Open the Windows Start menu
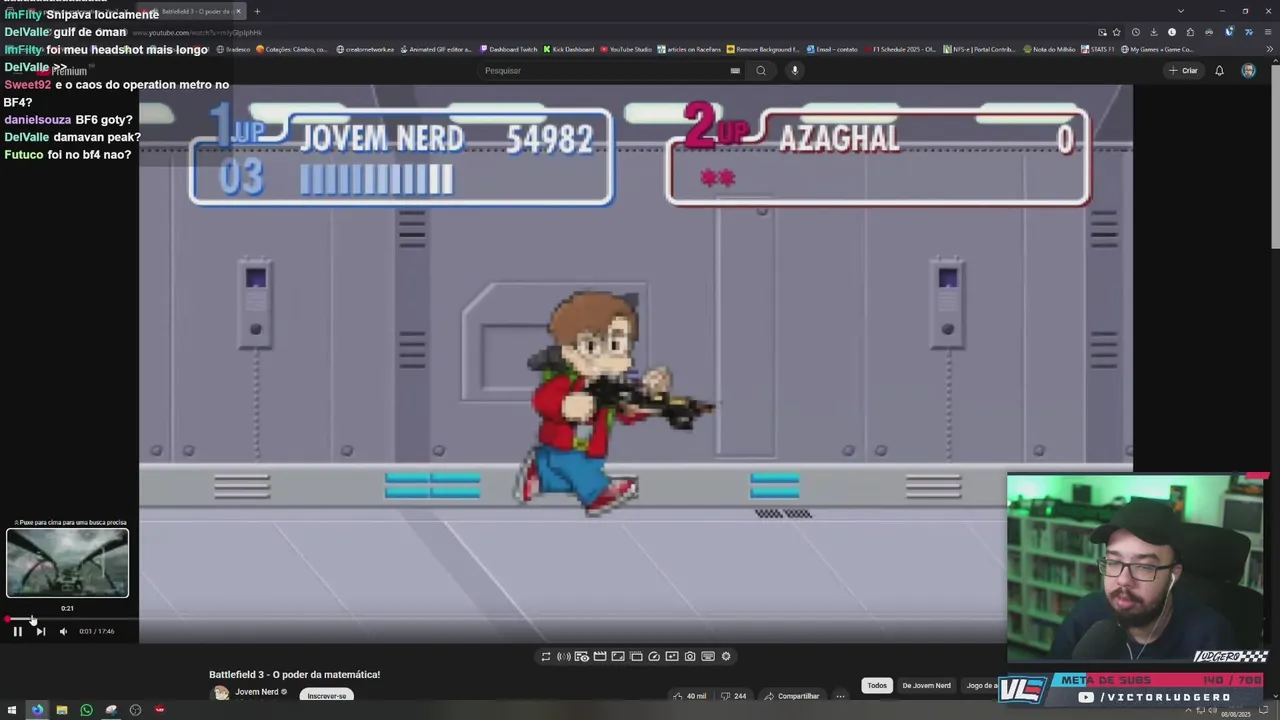The image size is (1280, 720). pos(13,710)
